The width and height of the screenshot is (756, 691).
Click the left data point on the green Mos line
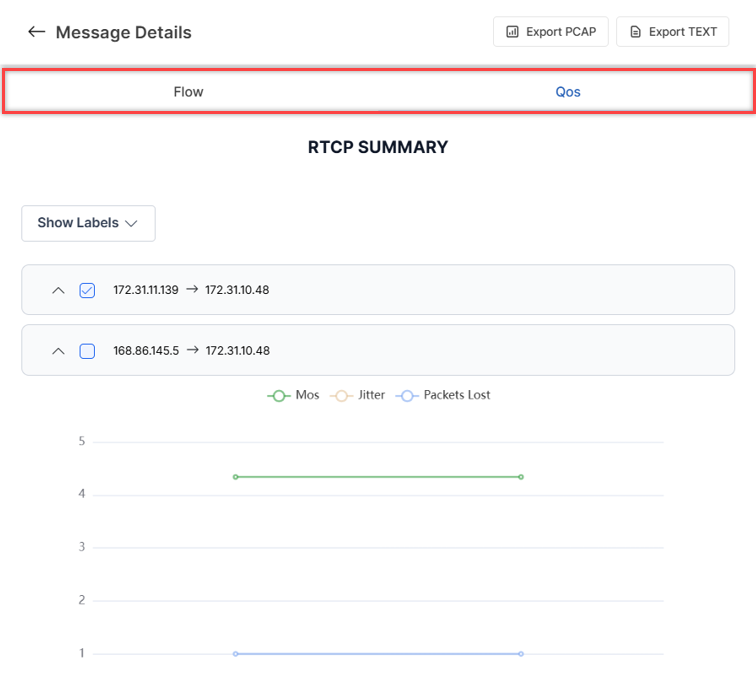click(x=235, y=477)
